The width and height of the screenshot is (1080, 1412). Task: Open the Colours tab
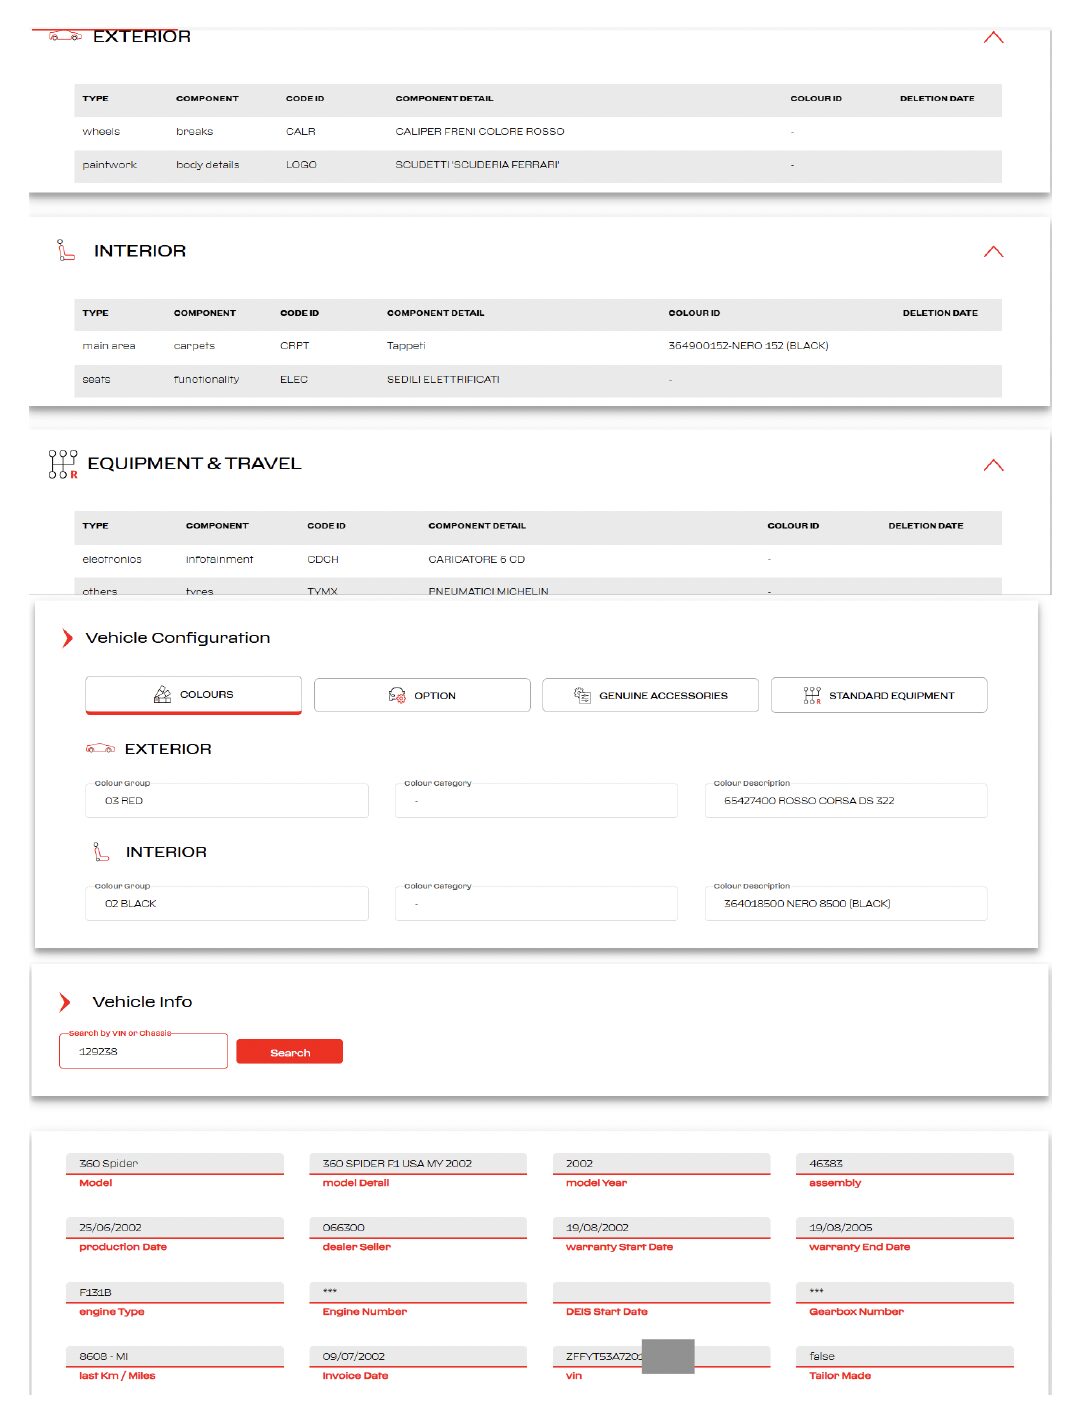(193, 695)
